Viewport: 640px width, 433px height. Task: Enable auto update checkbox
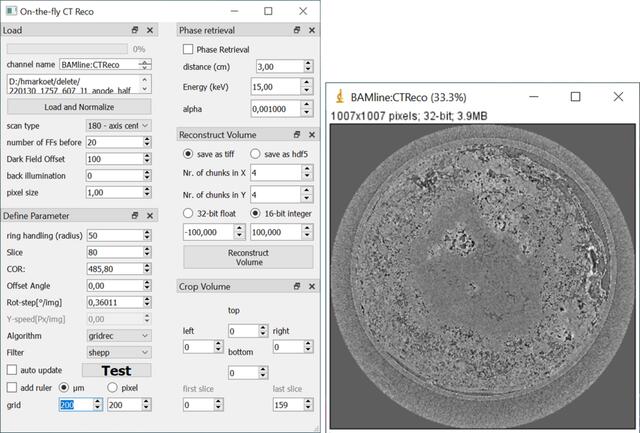click(x=12, y=370)
